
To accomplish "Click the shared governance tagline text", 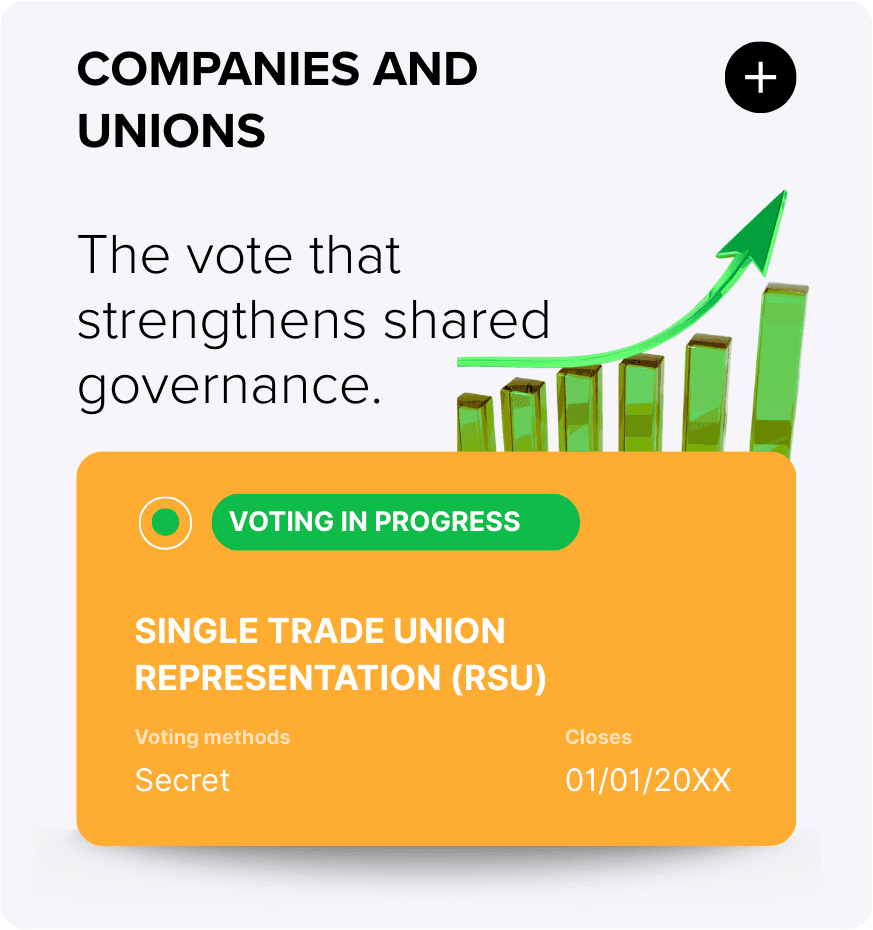I will (x=313, y=322).
